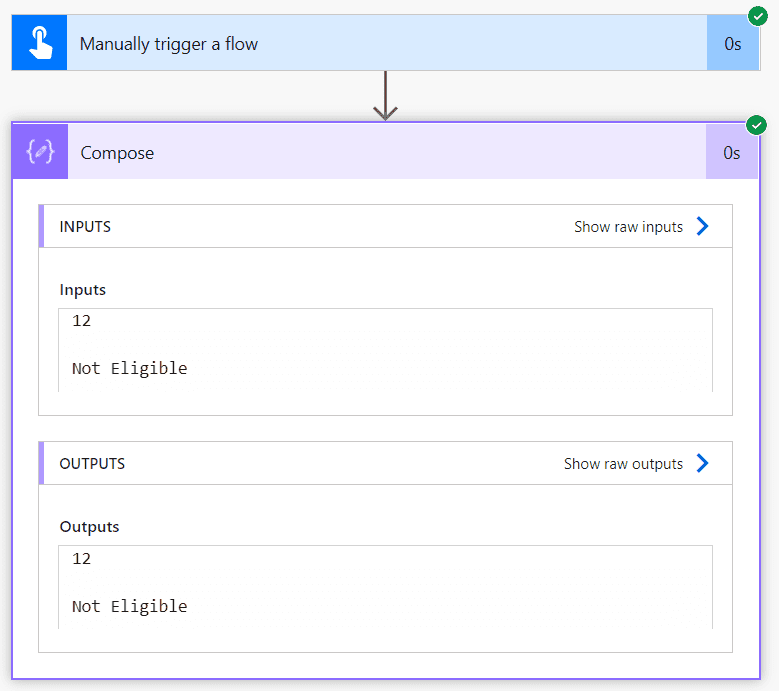779x691 pixels.
Task: Click the bold Outputs field label
Action: (89, 527)
